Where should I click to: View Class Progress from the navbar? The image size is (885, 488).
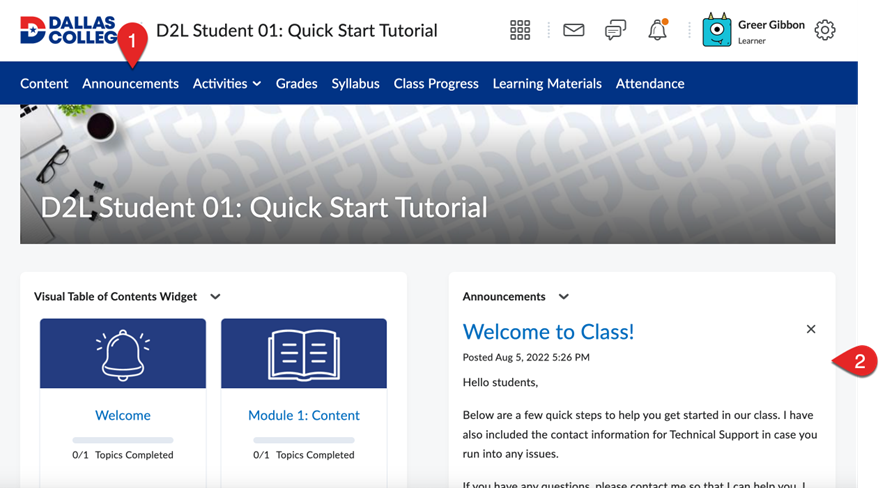pos(436,83)
